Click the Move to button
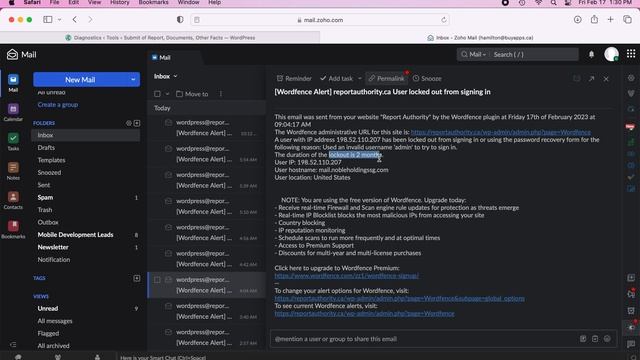The width and height of the screenshot is (640, 360). click(192, 94)
